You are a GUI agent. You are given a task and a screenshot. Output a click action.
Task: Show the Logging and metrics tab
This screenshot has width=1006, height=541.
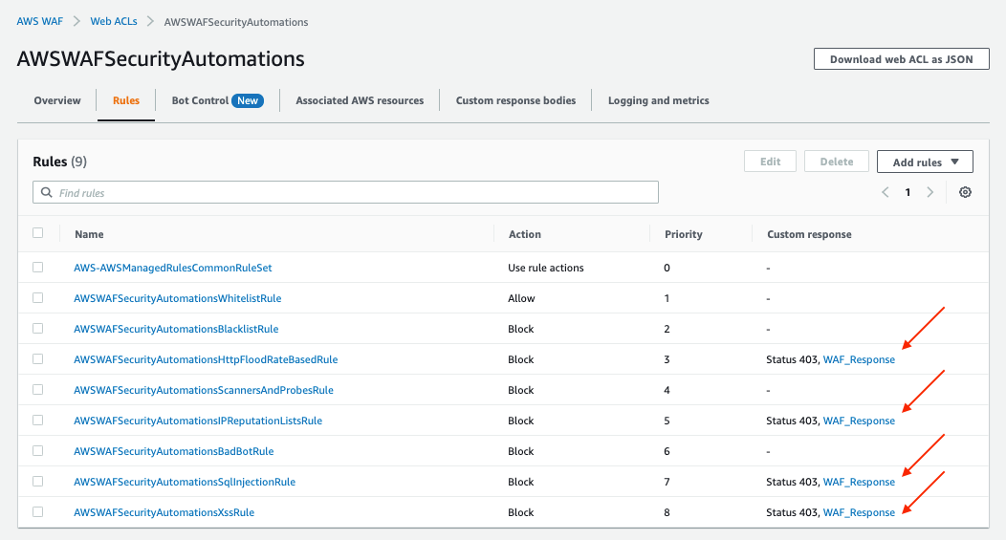(658, 101)
